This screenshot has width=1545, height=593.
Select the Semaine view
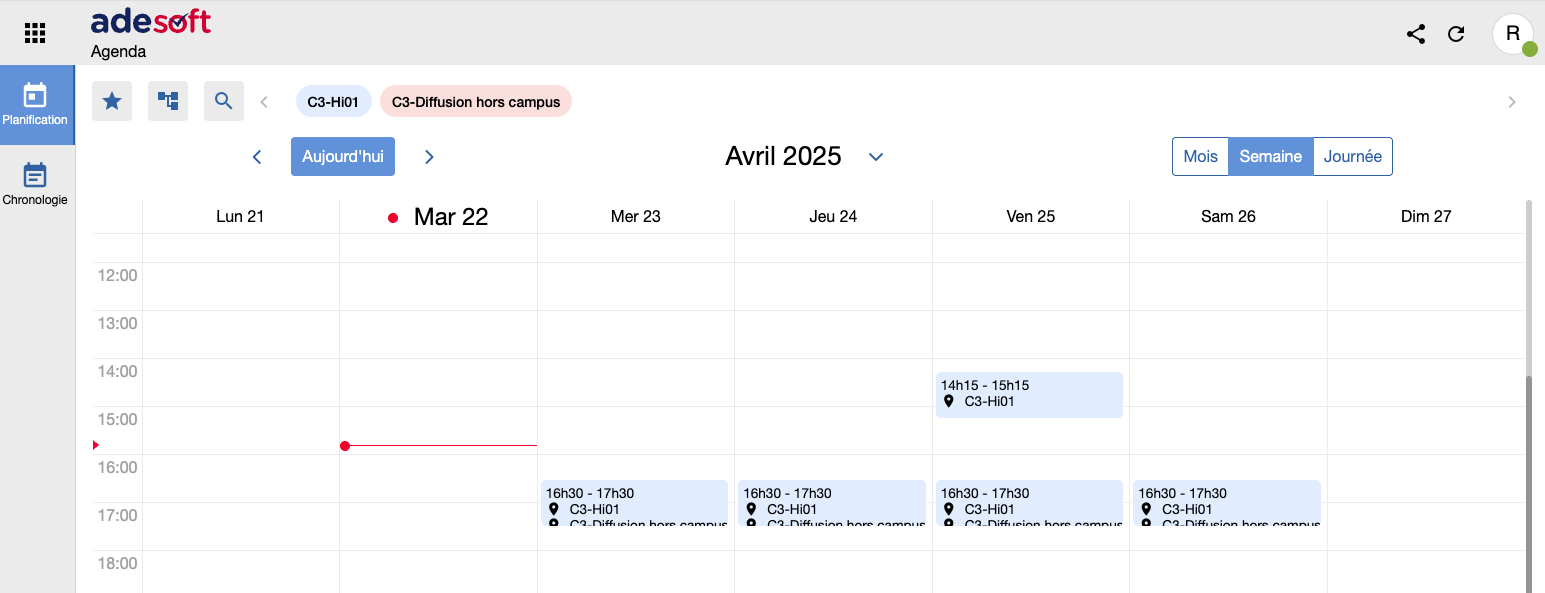1270,157
